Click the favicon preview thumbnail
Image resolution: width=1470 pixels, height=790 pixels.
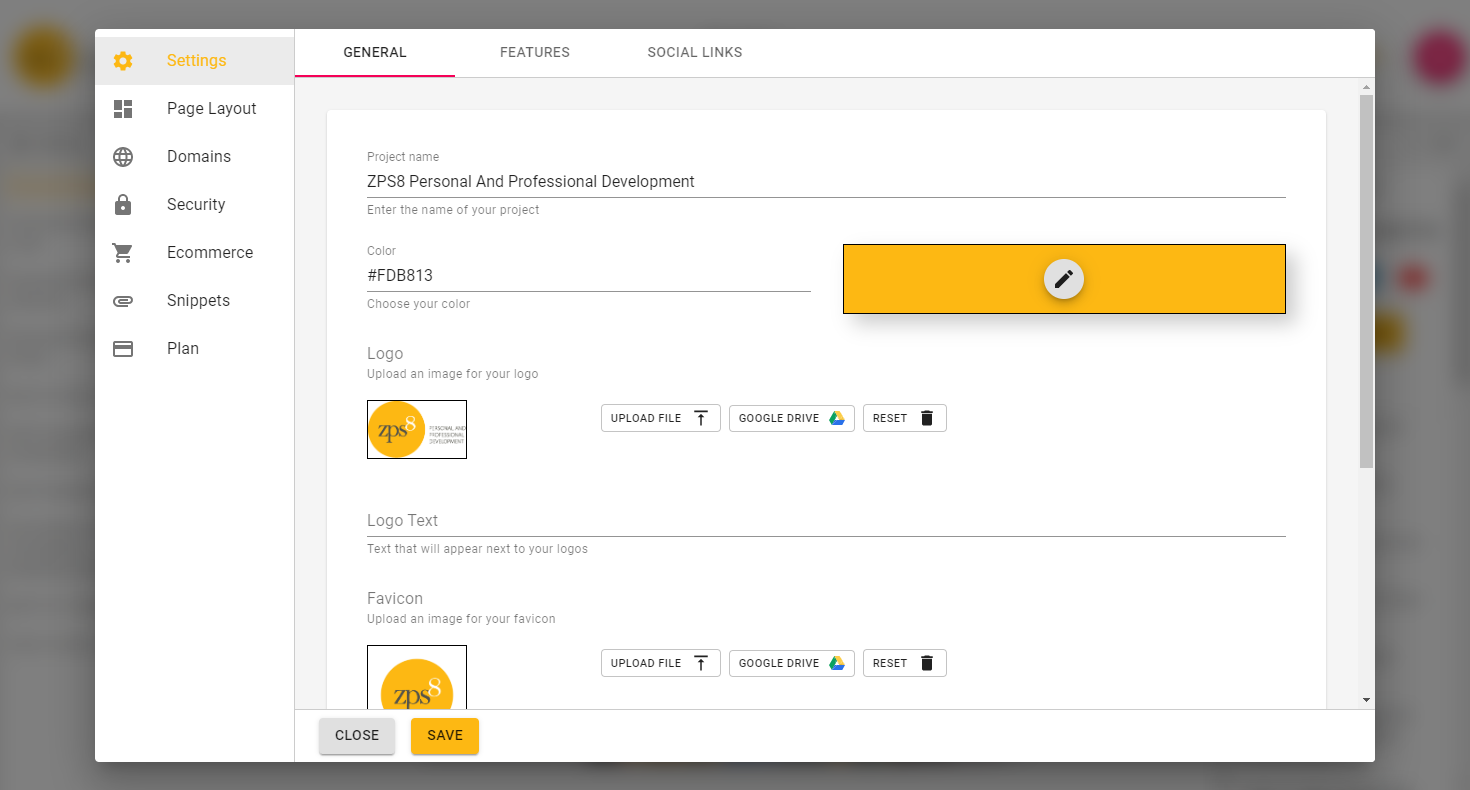click(417, 677)
